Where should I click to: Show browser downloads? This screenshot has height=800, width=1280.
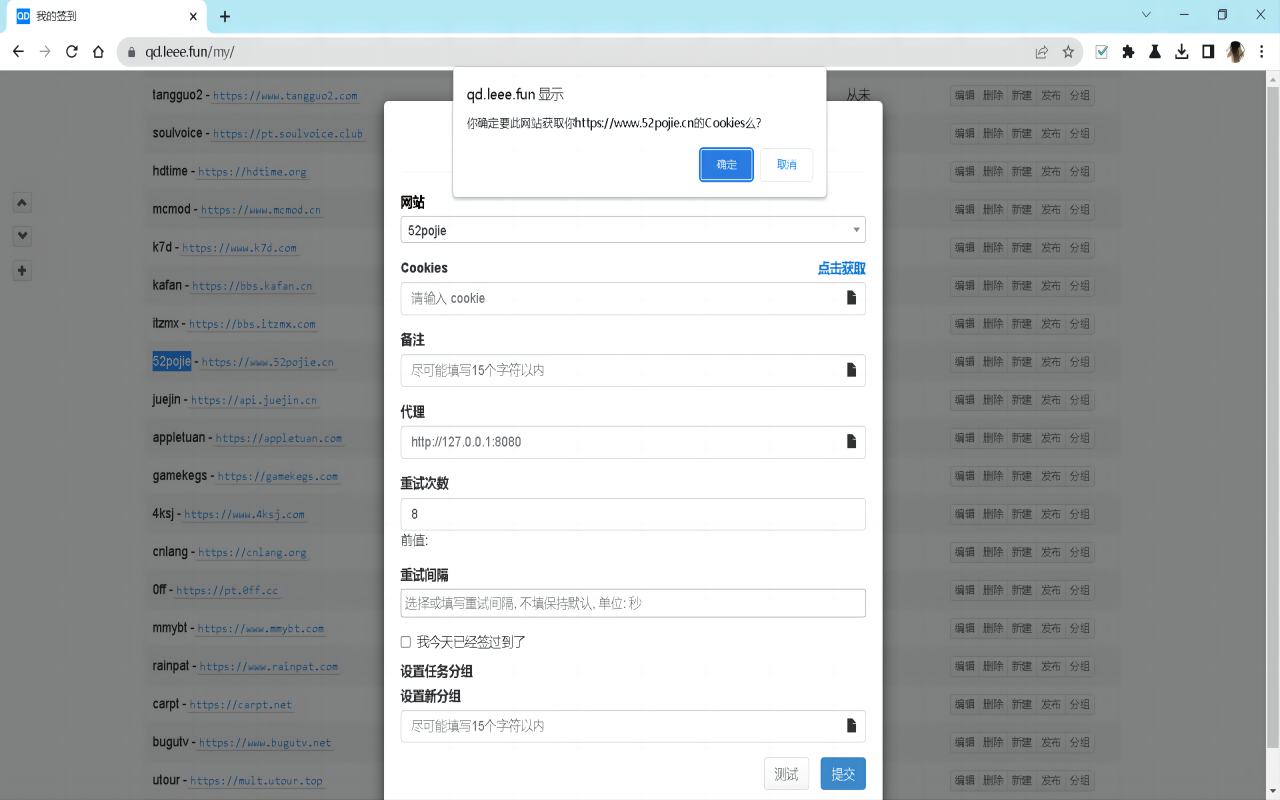point(1182,52)
